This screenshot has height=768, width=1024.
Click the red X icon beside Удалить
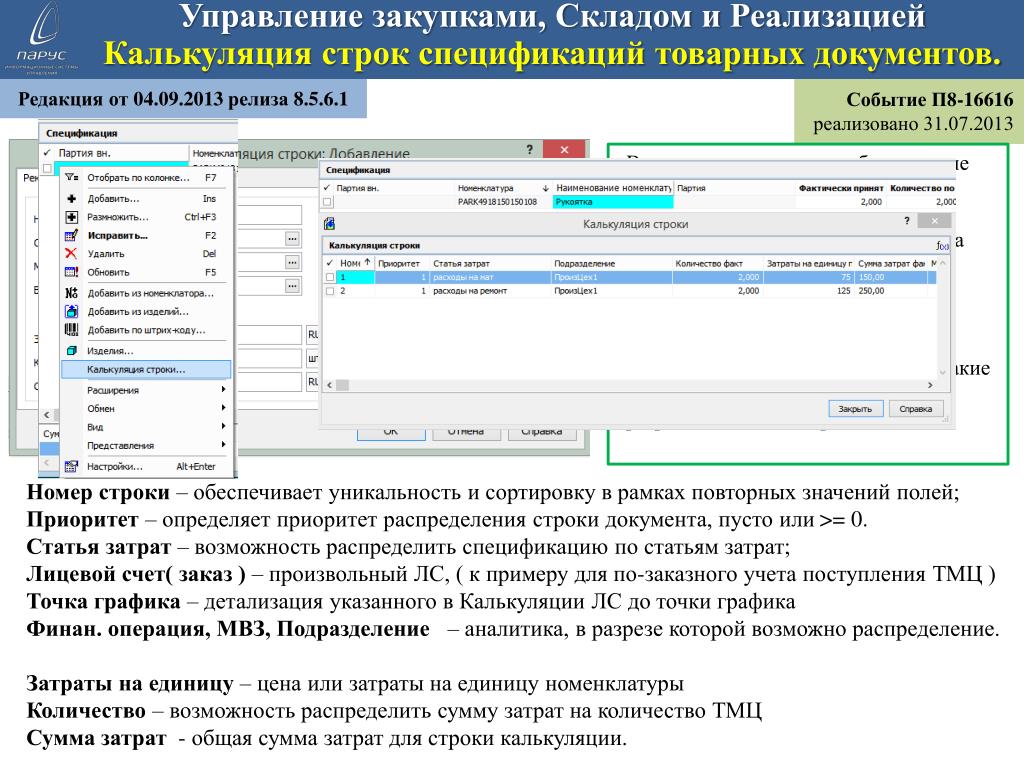pos(71,253)
